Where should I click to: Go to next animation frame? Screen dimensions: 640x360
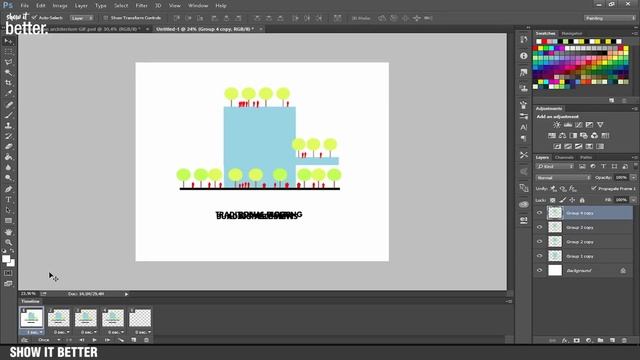pyautogui.click(x=108, y=340)
